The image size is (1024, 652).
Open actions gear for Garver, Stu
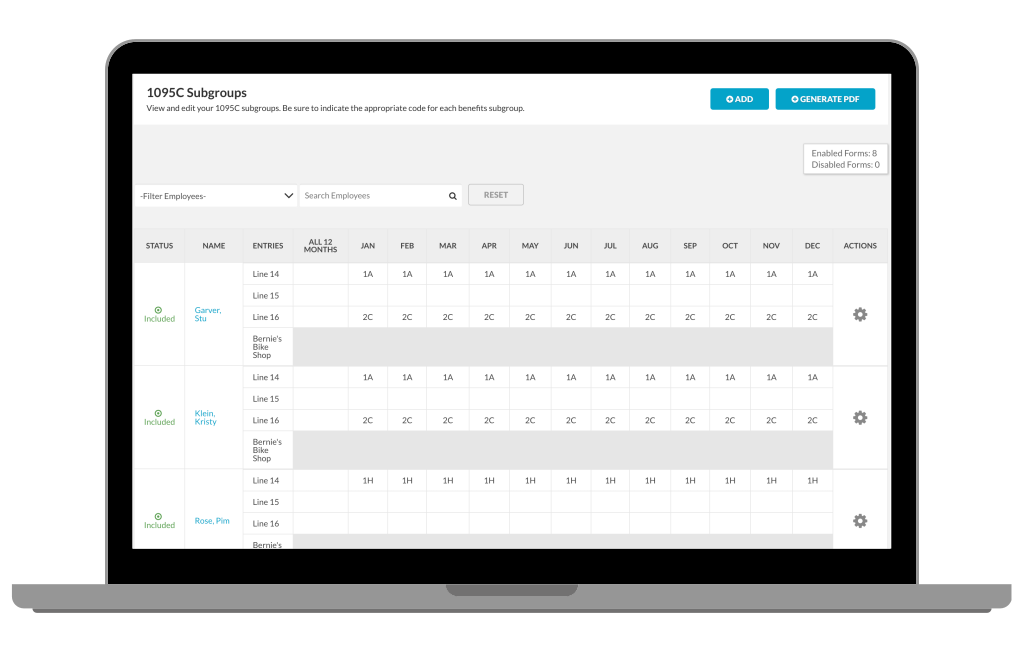click(859, 314)
